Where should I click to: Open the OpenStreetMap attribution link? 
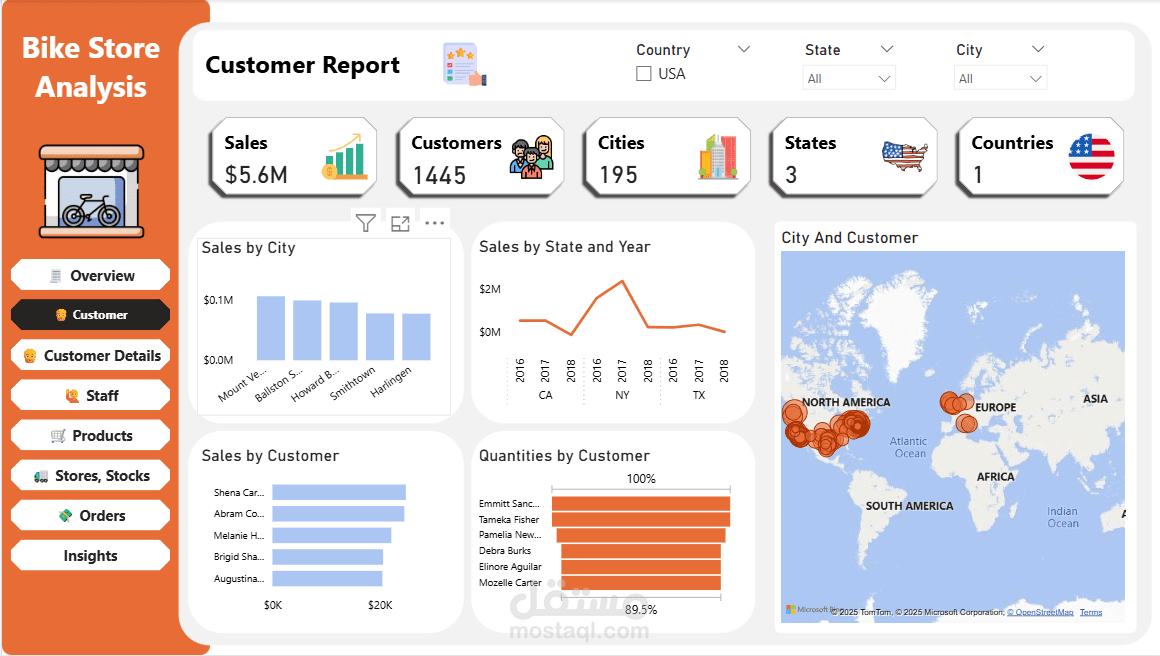(x=1040, y=612)
